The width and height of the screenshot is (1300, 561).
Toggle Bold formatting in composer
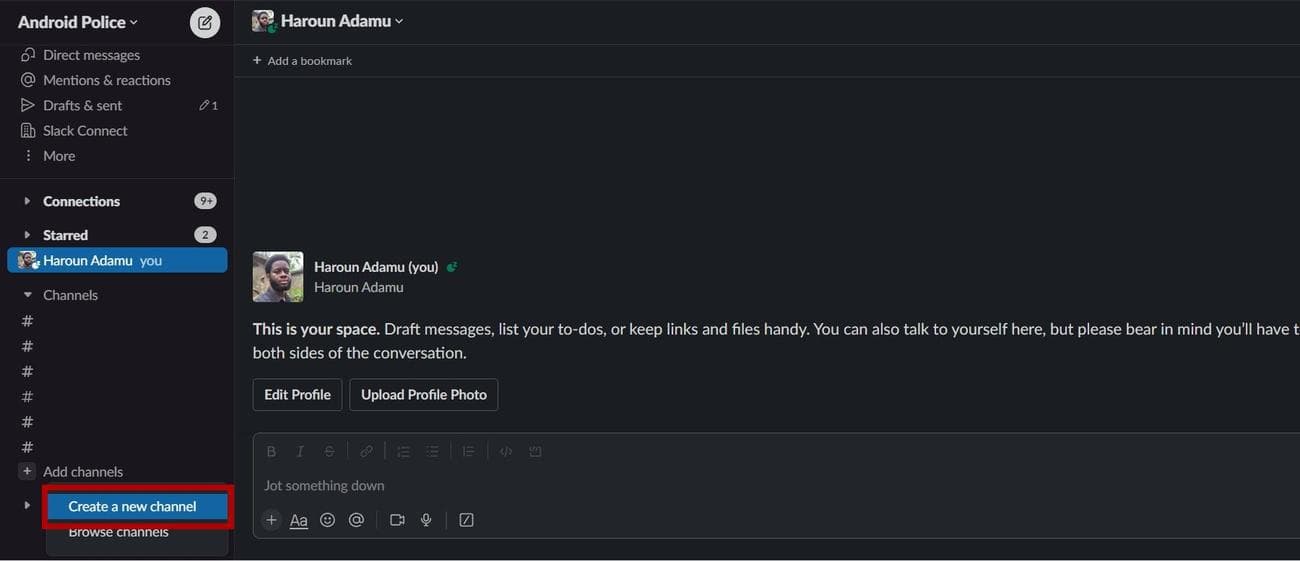click(x=271, y=451)
